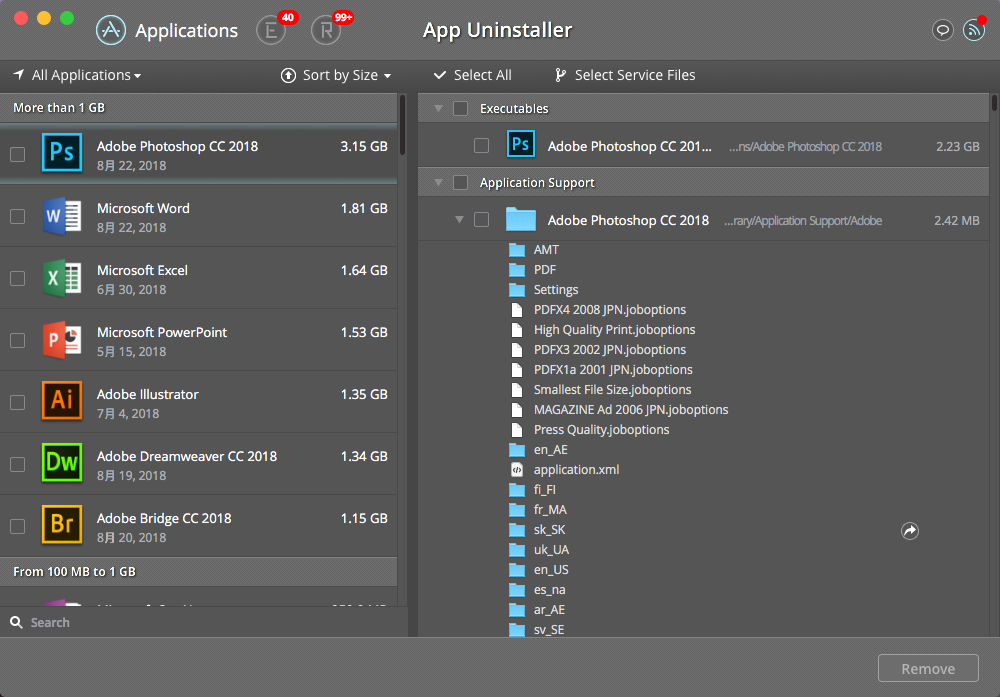Screen dimensions: 1000x697
Task: Click Select Service Files
Action: [x=625, y=75]
